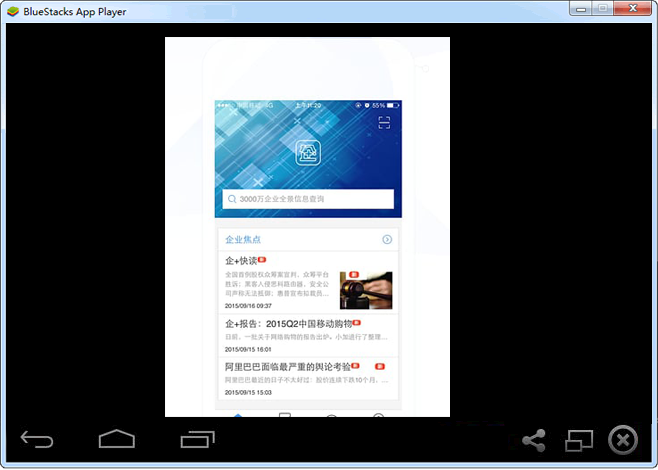The image size is (658, 470).
Task: Expand 企业焦点 with the circled arrow
Action: pyautogui.click(x=387, y=240)
